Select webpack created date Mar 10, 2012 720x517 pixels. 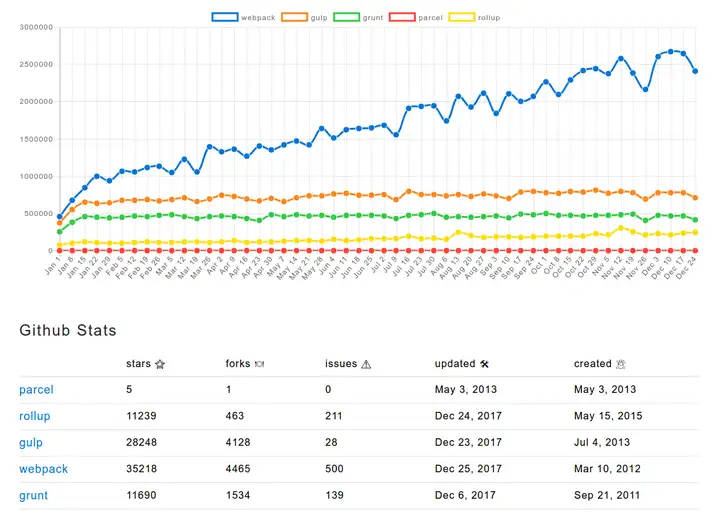tap(607, 469)
